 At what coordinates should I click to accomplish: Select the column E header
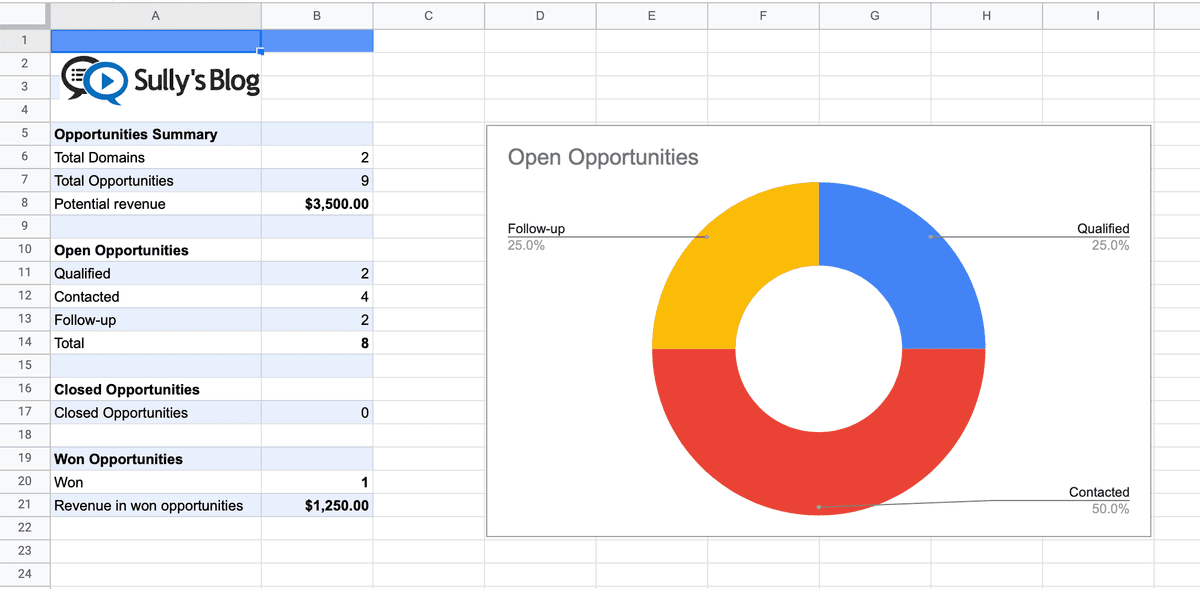pyautogui.click(x=651, y=15)
